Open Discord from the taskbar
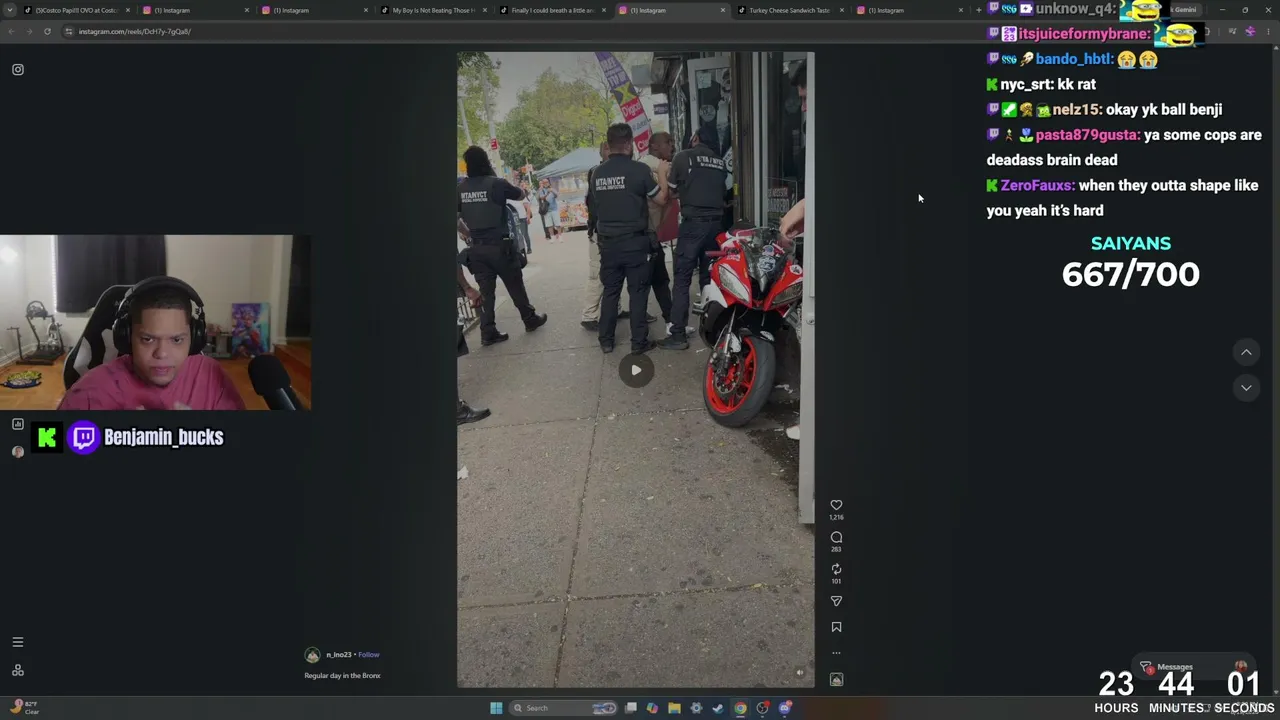The height and width of the screenshot is (720, 1280). [x=785, y=708]
